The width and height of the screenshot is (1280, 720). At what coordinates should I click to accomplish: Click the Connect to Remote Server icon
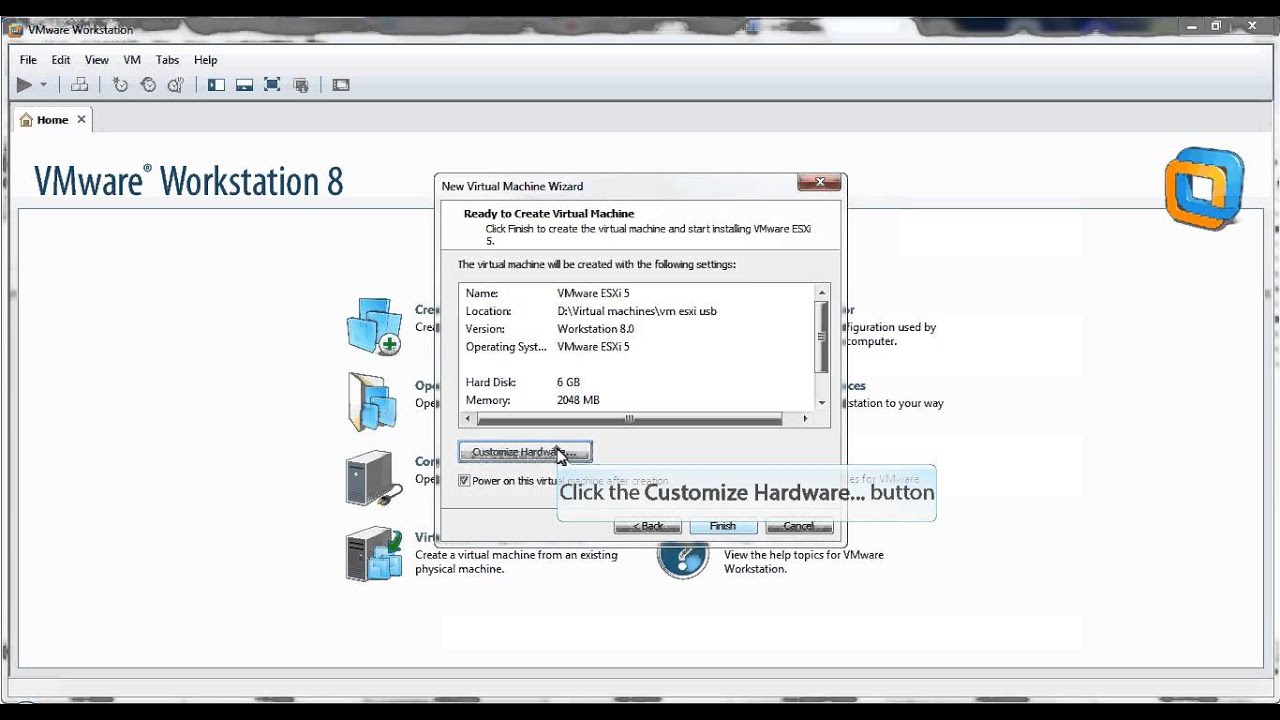(374, 478)
